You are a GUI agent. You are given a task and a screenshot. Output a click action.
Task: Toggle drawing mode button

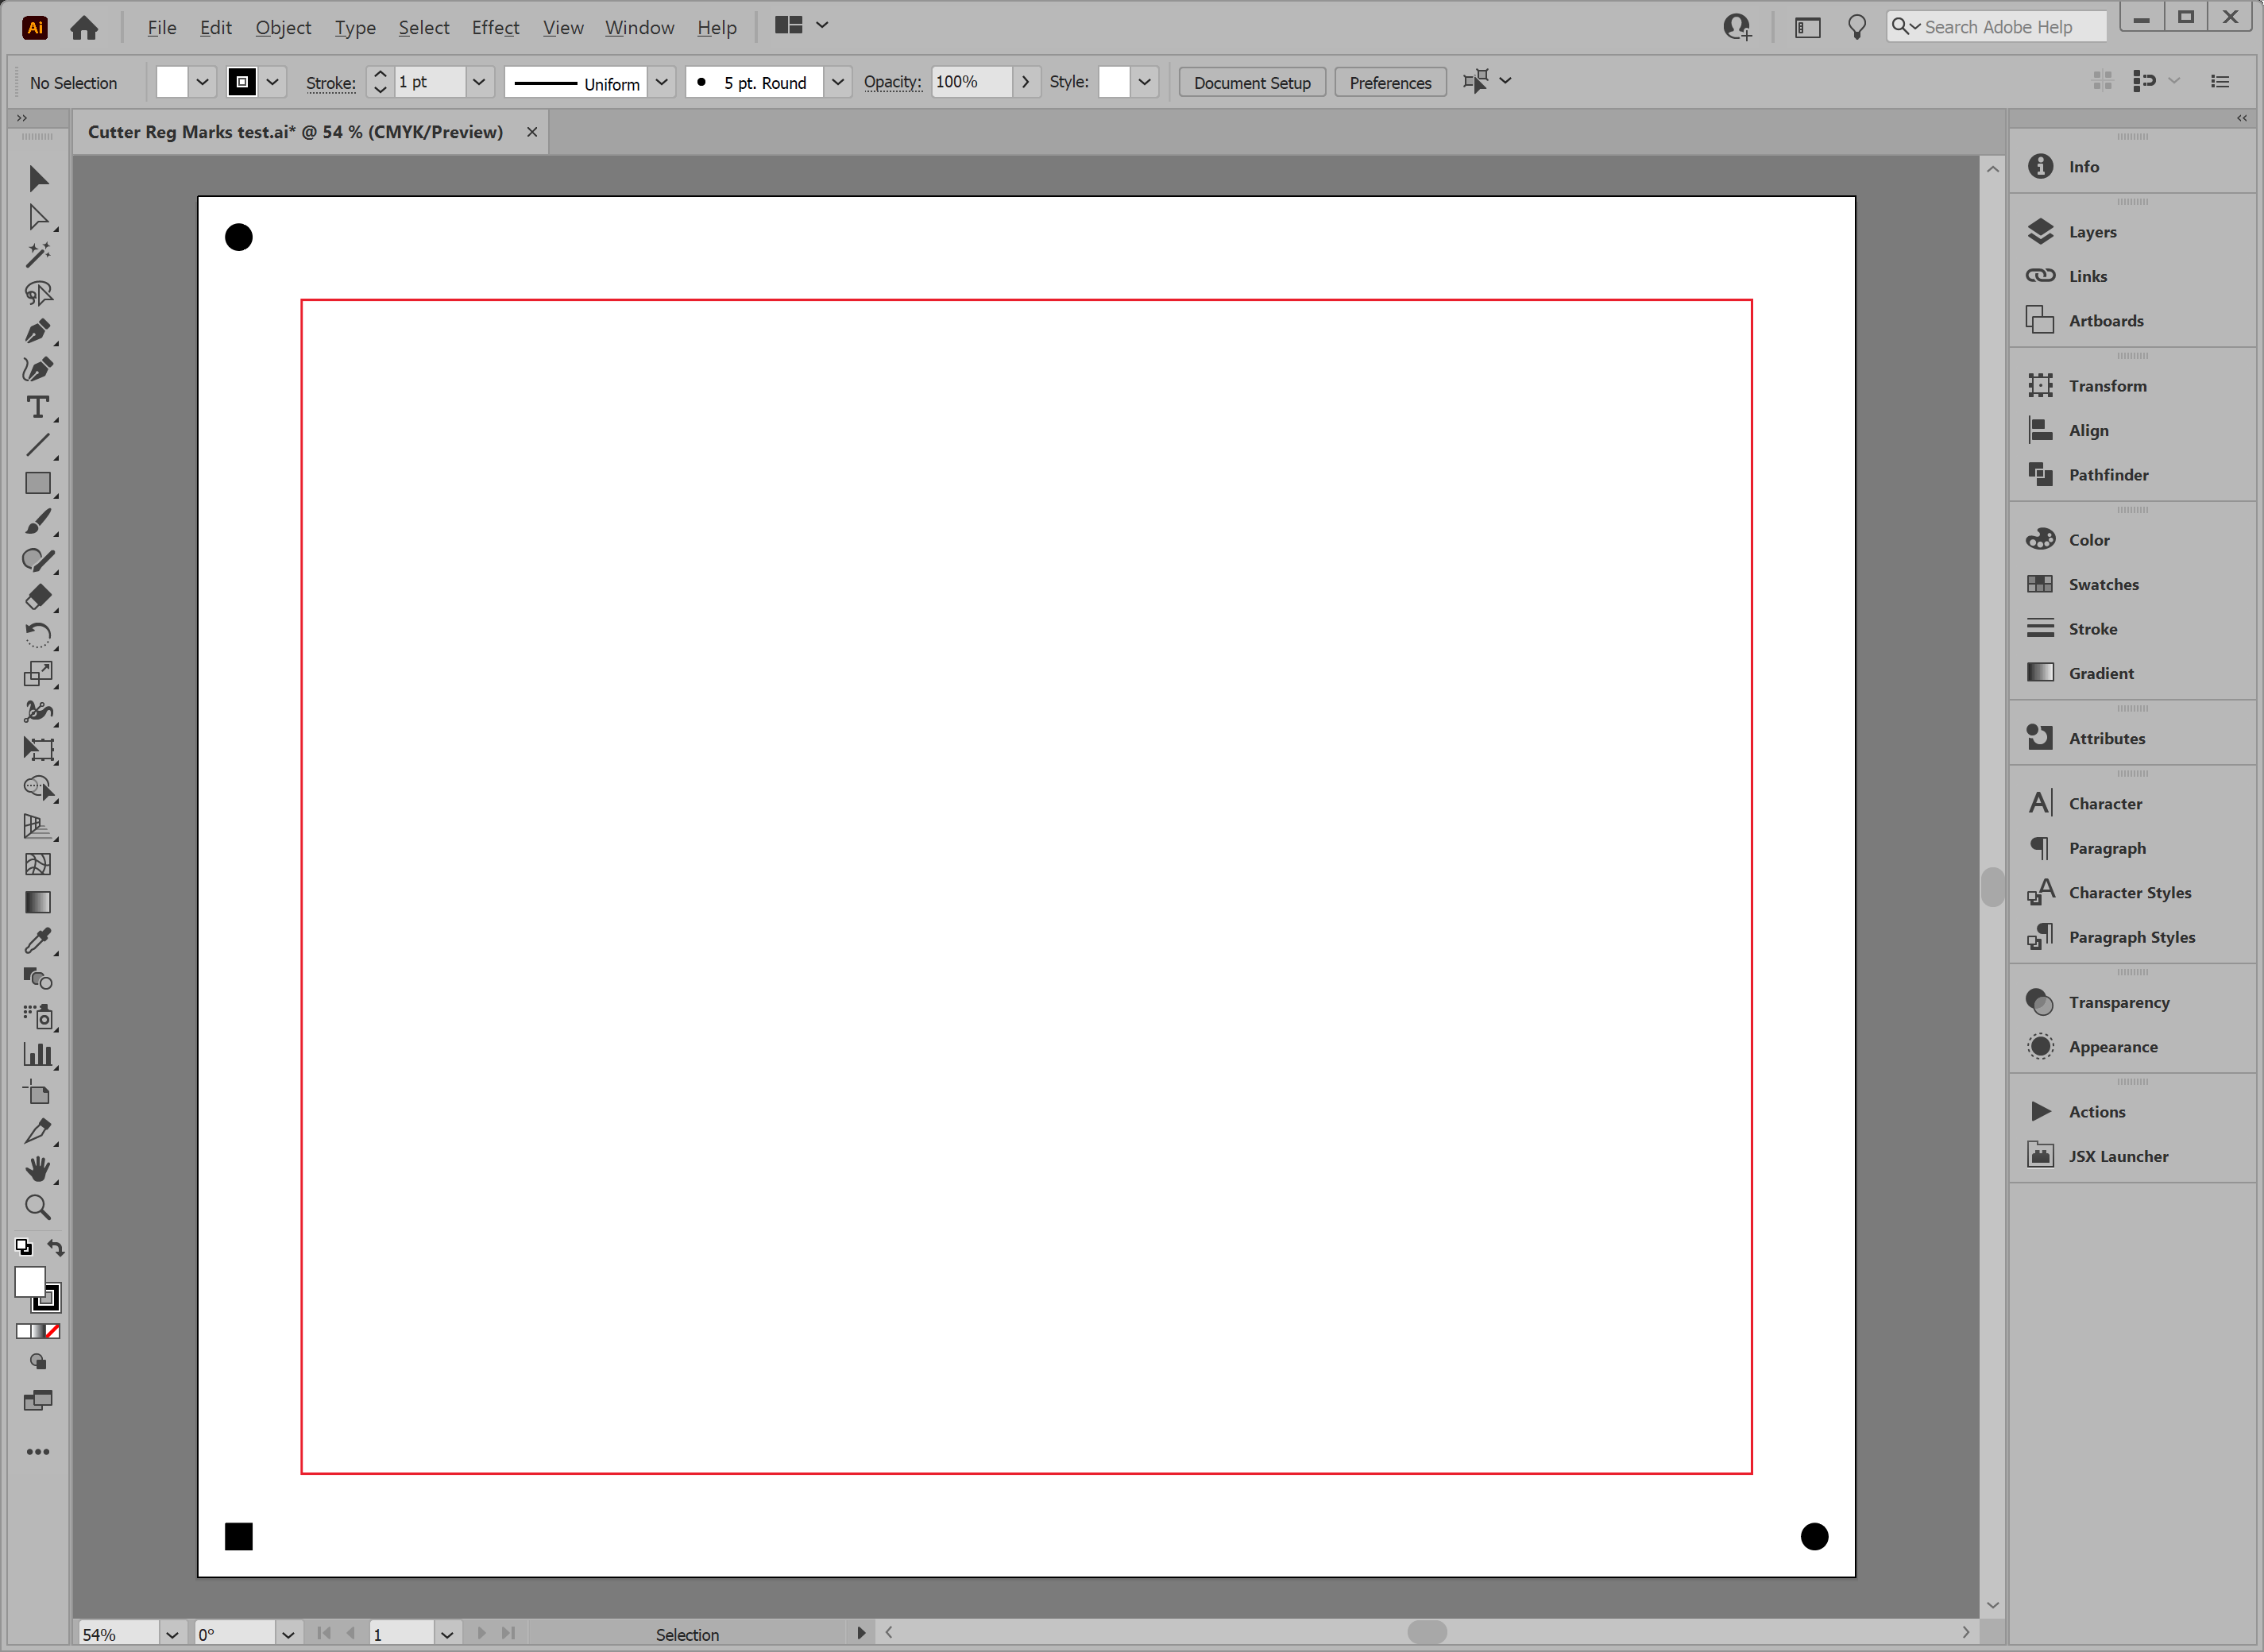coord(38,1362)
